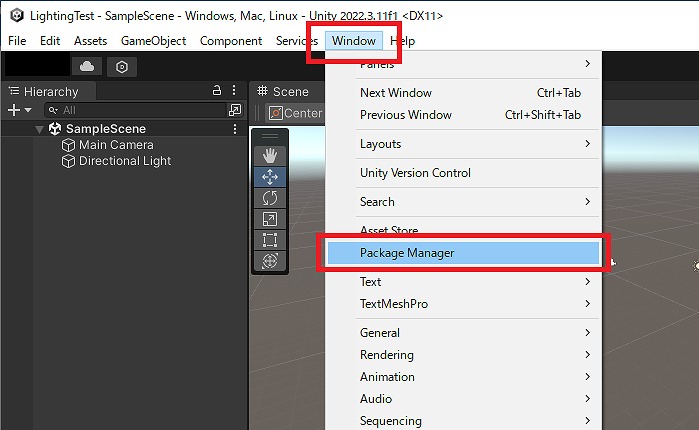The image size is (699, 430).
Task: Select the Transform tool
Action: (270, 261)
